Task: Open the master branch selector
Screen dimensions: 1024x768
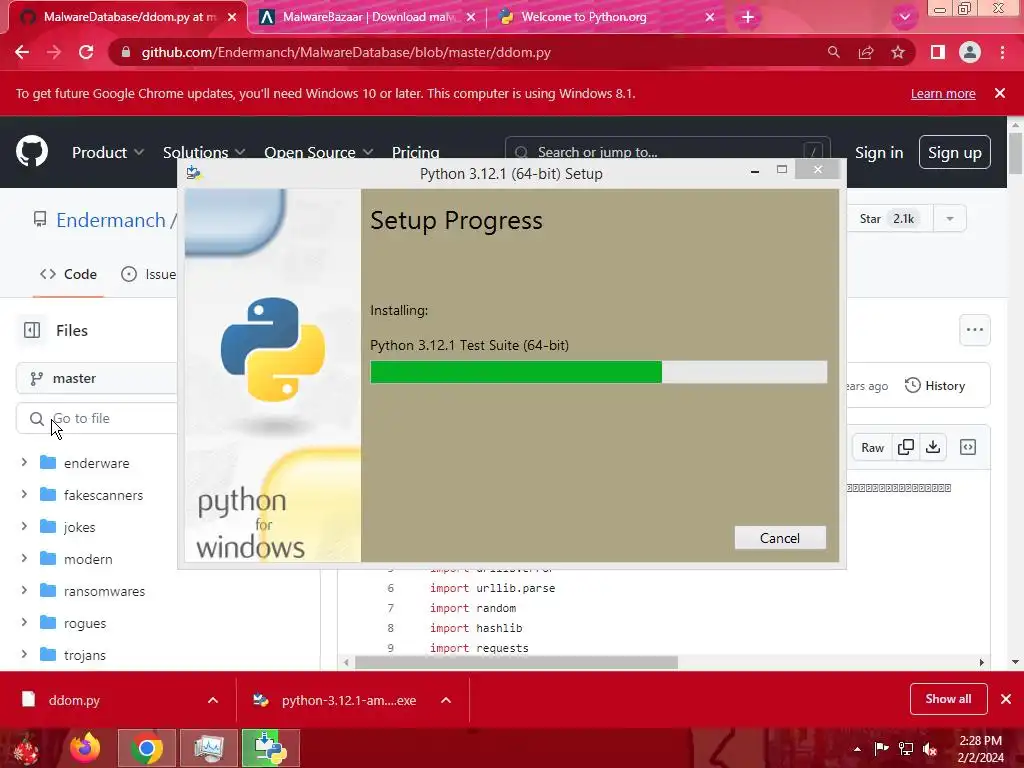Action: tap(97, 378)
